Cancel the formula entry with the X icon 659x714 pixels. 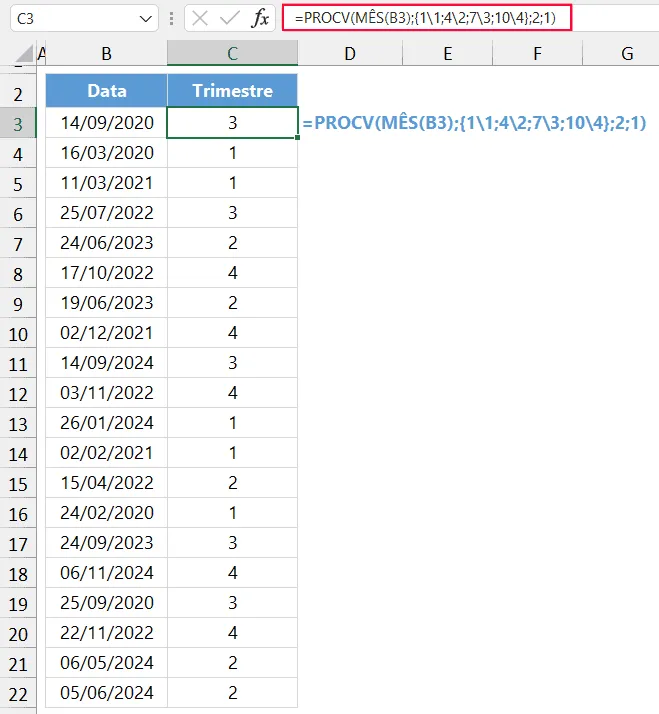200,19
